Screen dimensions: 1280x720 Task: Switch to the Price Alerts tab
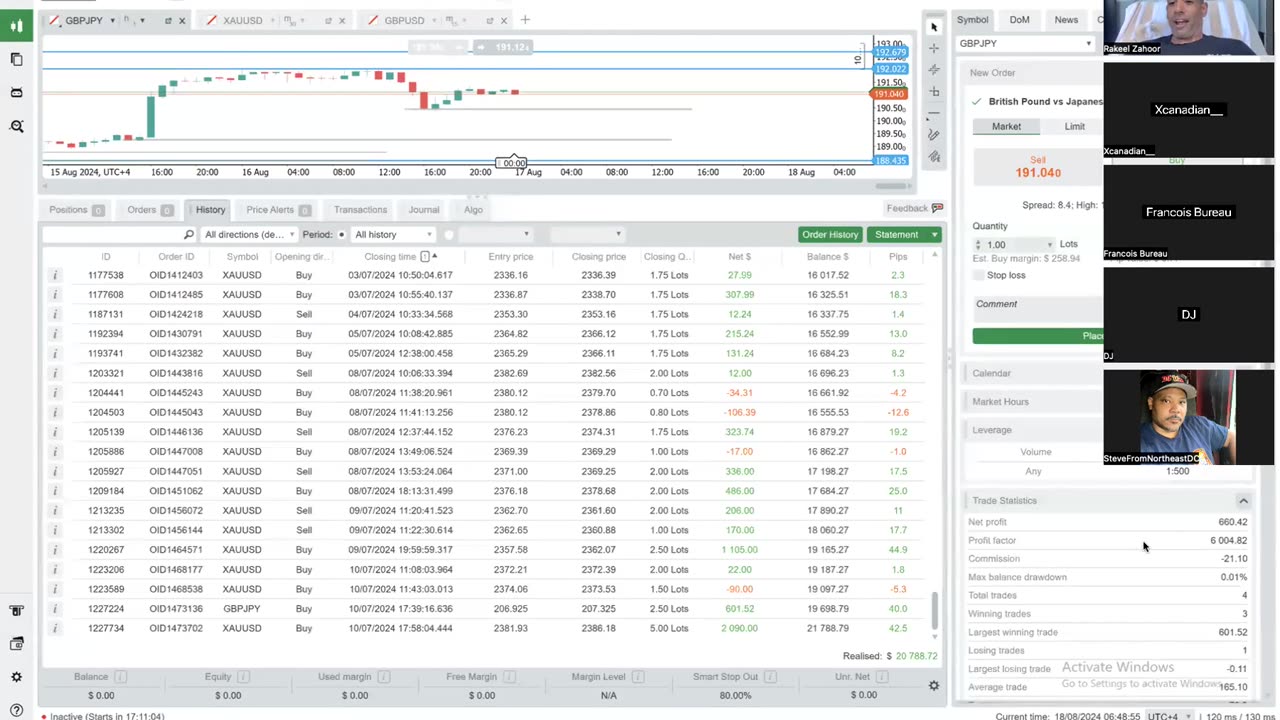point(278,209)
